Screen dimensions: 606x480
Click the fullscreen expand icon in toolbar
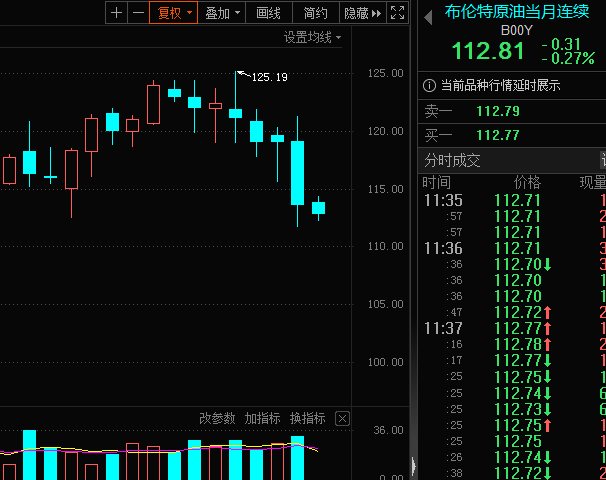click(x=398, y=13)
